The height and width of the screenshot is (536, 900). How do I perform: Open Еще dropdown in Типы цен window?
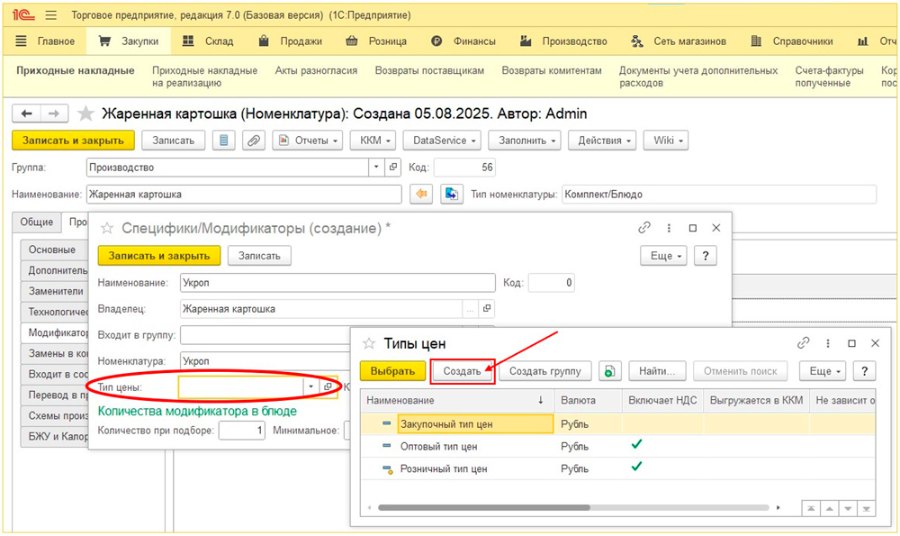(x=823, y=371)
